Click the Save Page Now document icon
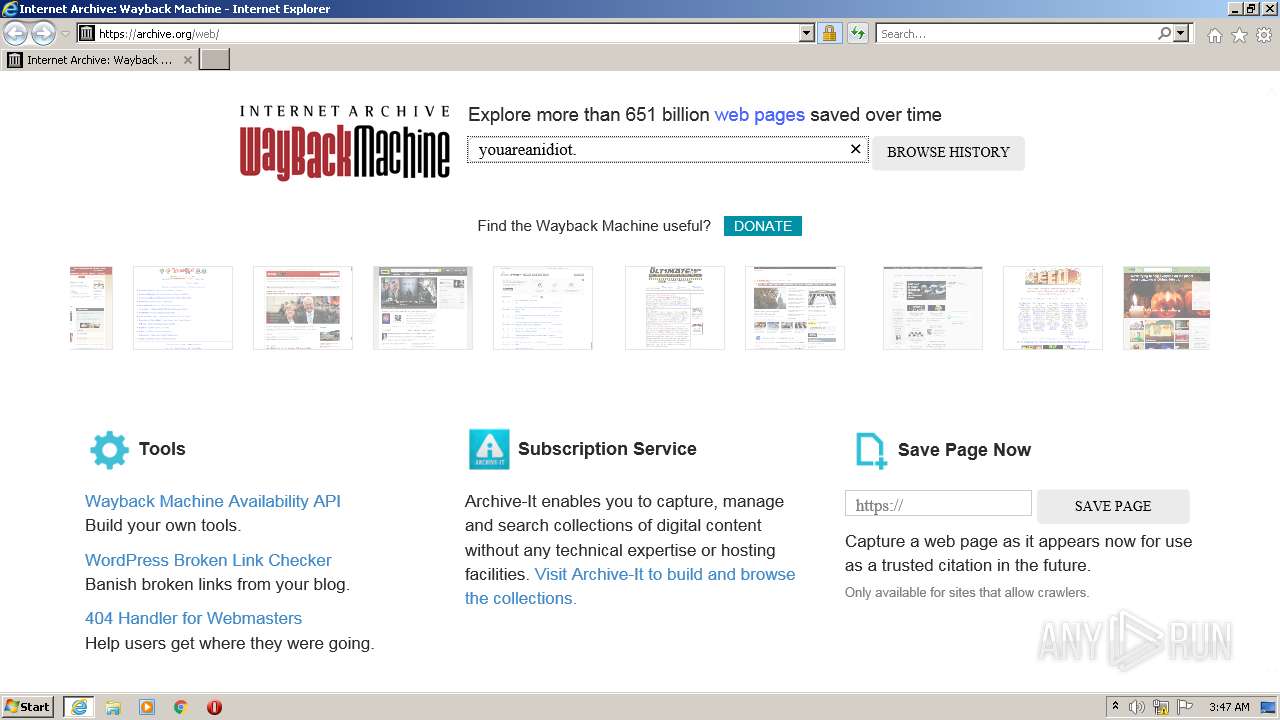 pos(871,450)
